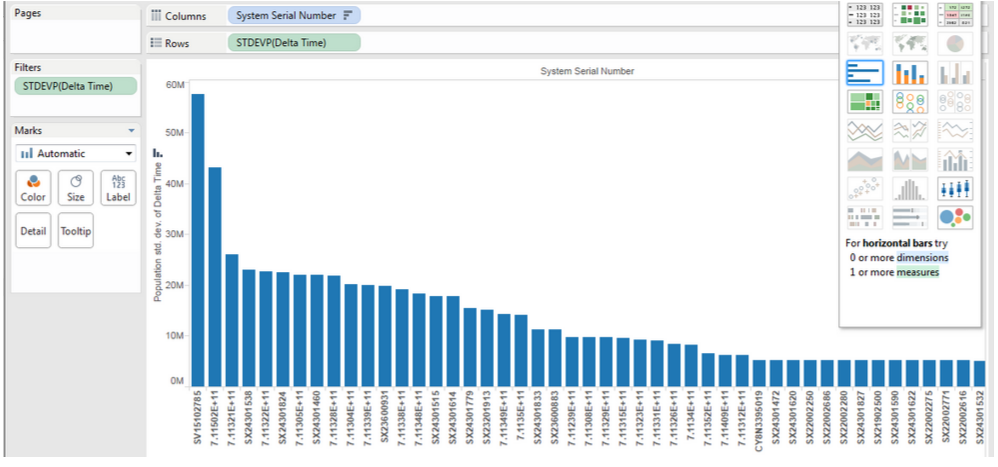Select side-by-side circles chart type

pyautogui.click(x=955, y=102)
